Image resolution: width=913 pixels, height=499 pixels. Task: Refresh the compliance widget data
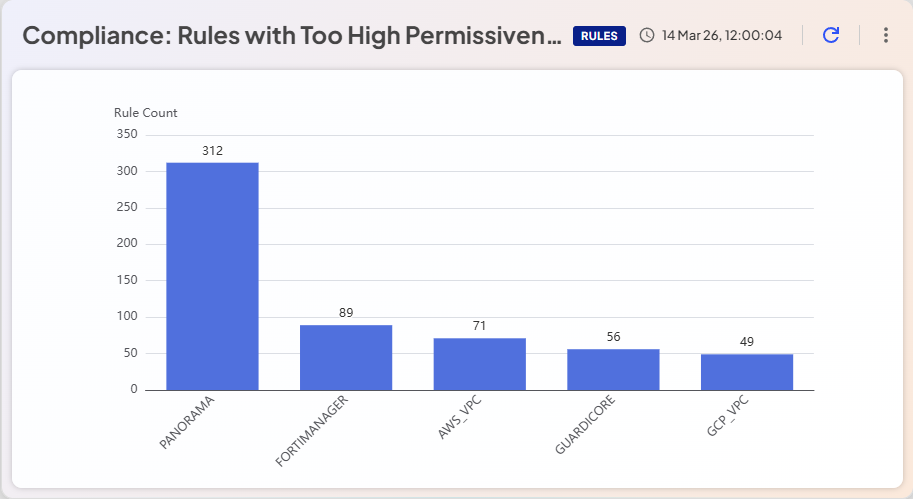(x=830, y=36)
